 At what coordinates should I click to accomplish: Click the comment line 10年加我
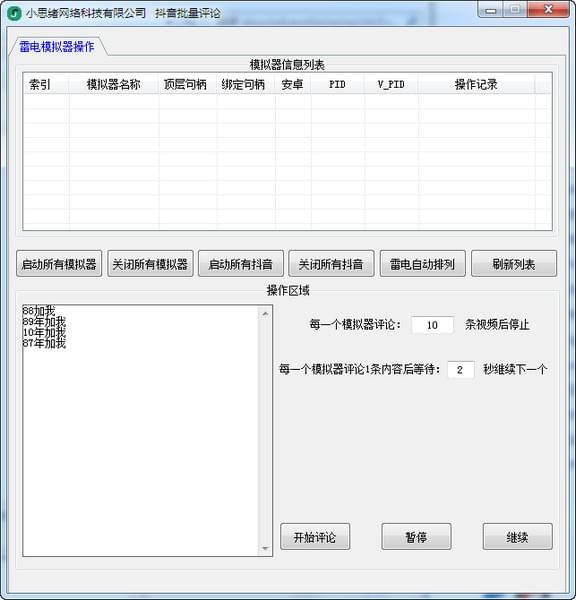(44, 332)
